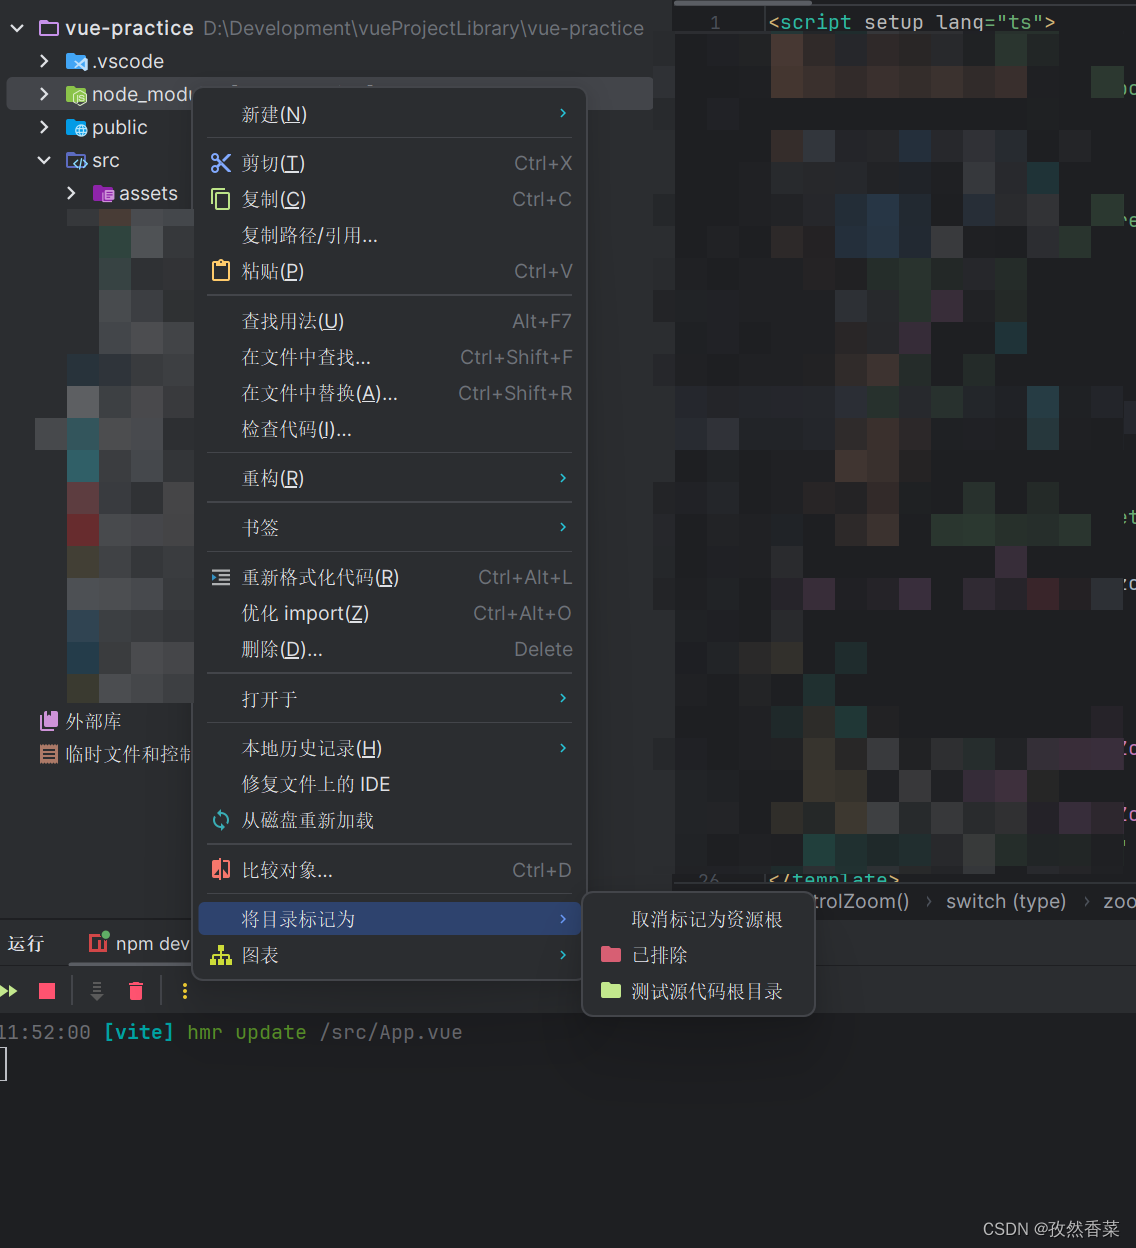Click the diff icon next to 比较对象
This screenshot has height=1248, width=1136.
[220, 869]
